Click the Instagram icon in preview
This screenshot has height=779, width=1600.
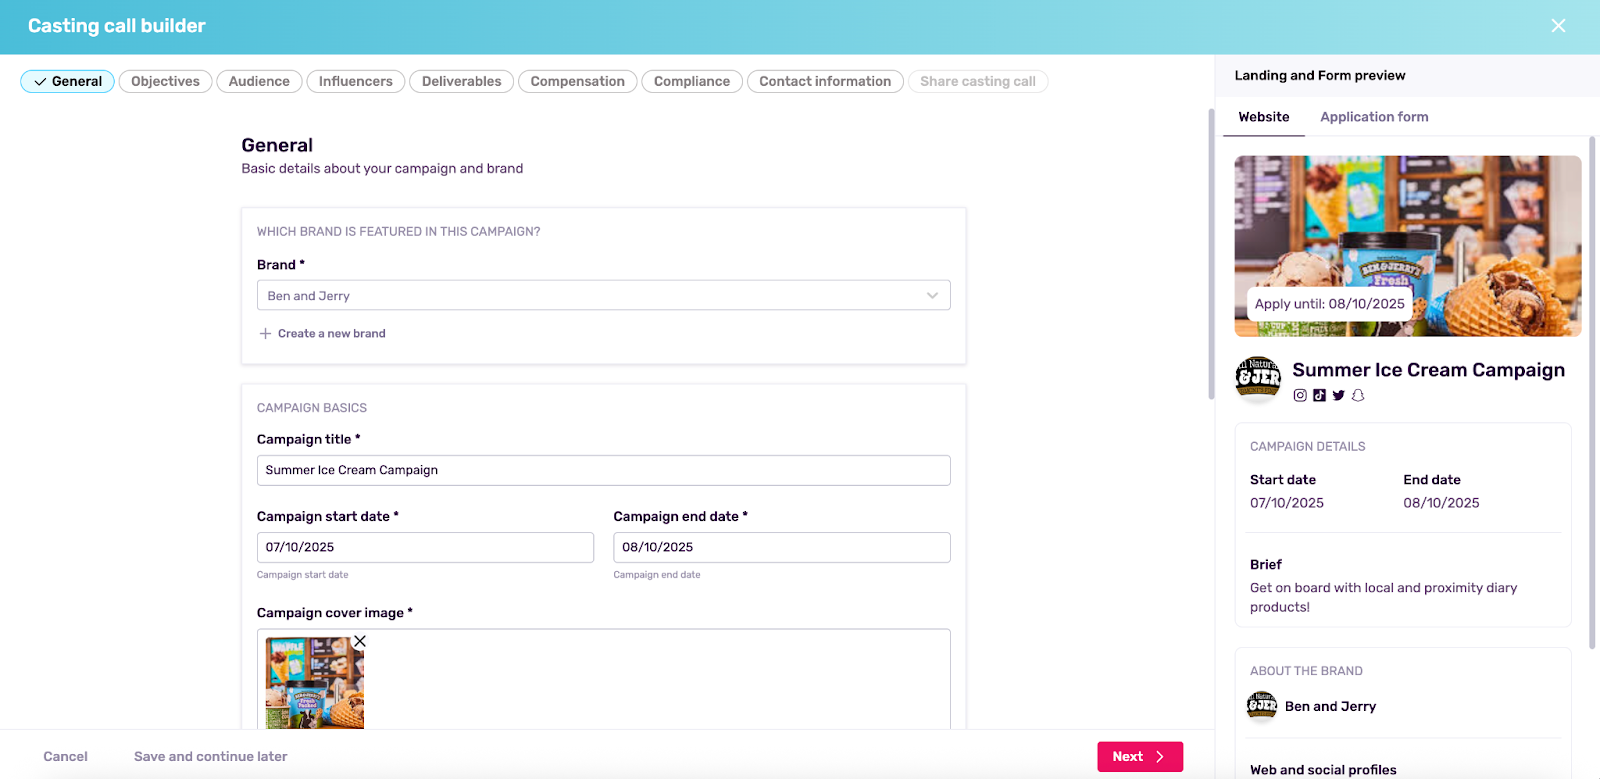click(x=1300, y=395)
